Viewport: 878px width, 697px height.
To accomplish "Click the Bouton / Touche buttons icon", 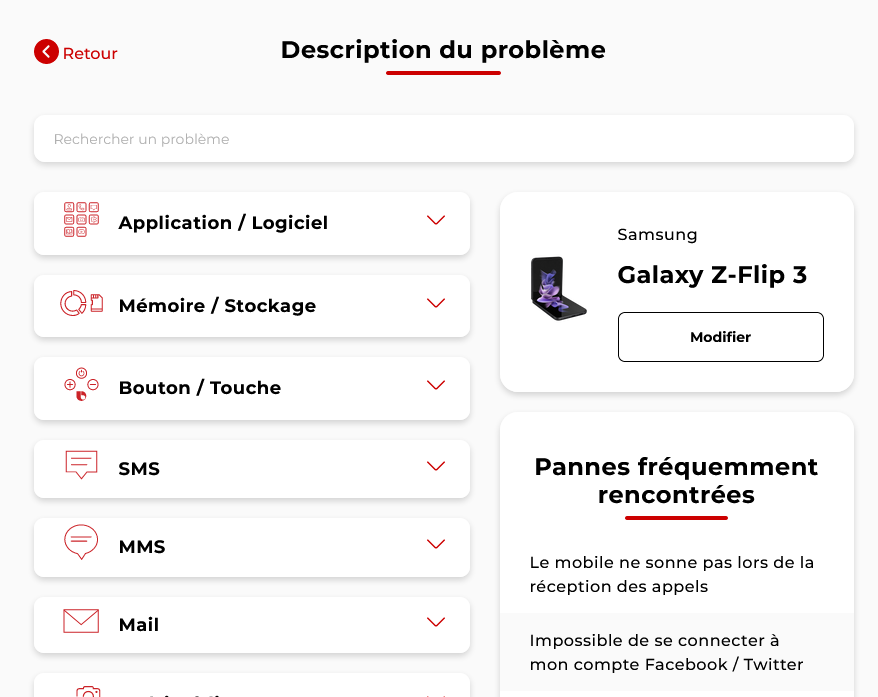I will pyautogui.click(x=82, y=385).
